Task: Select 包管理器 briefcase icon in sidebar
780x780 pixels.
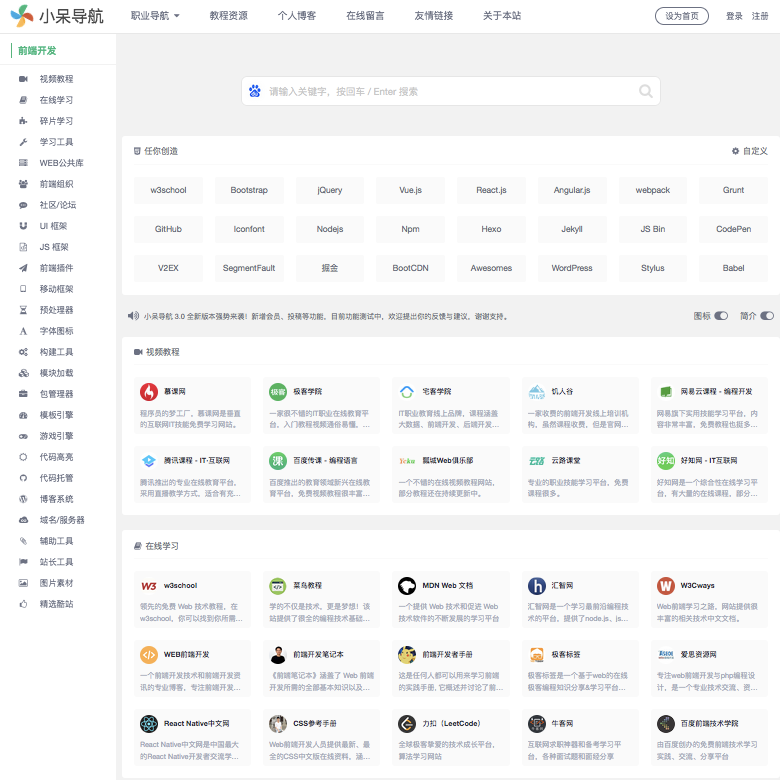Action: [23, 394]
